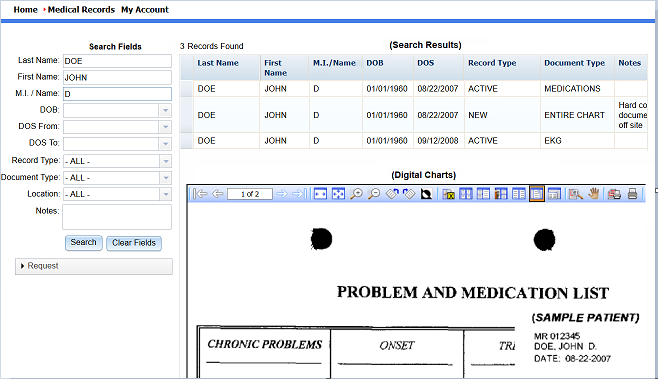This screenshot has width=658, height=379.
Task: Zoom out with the minus magnifier
Action: 374,193
